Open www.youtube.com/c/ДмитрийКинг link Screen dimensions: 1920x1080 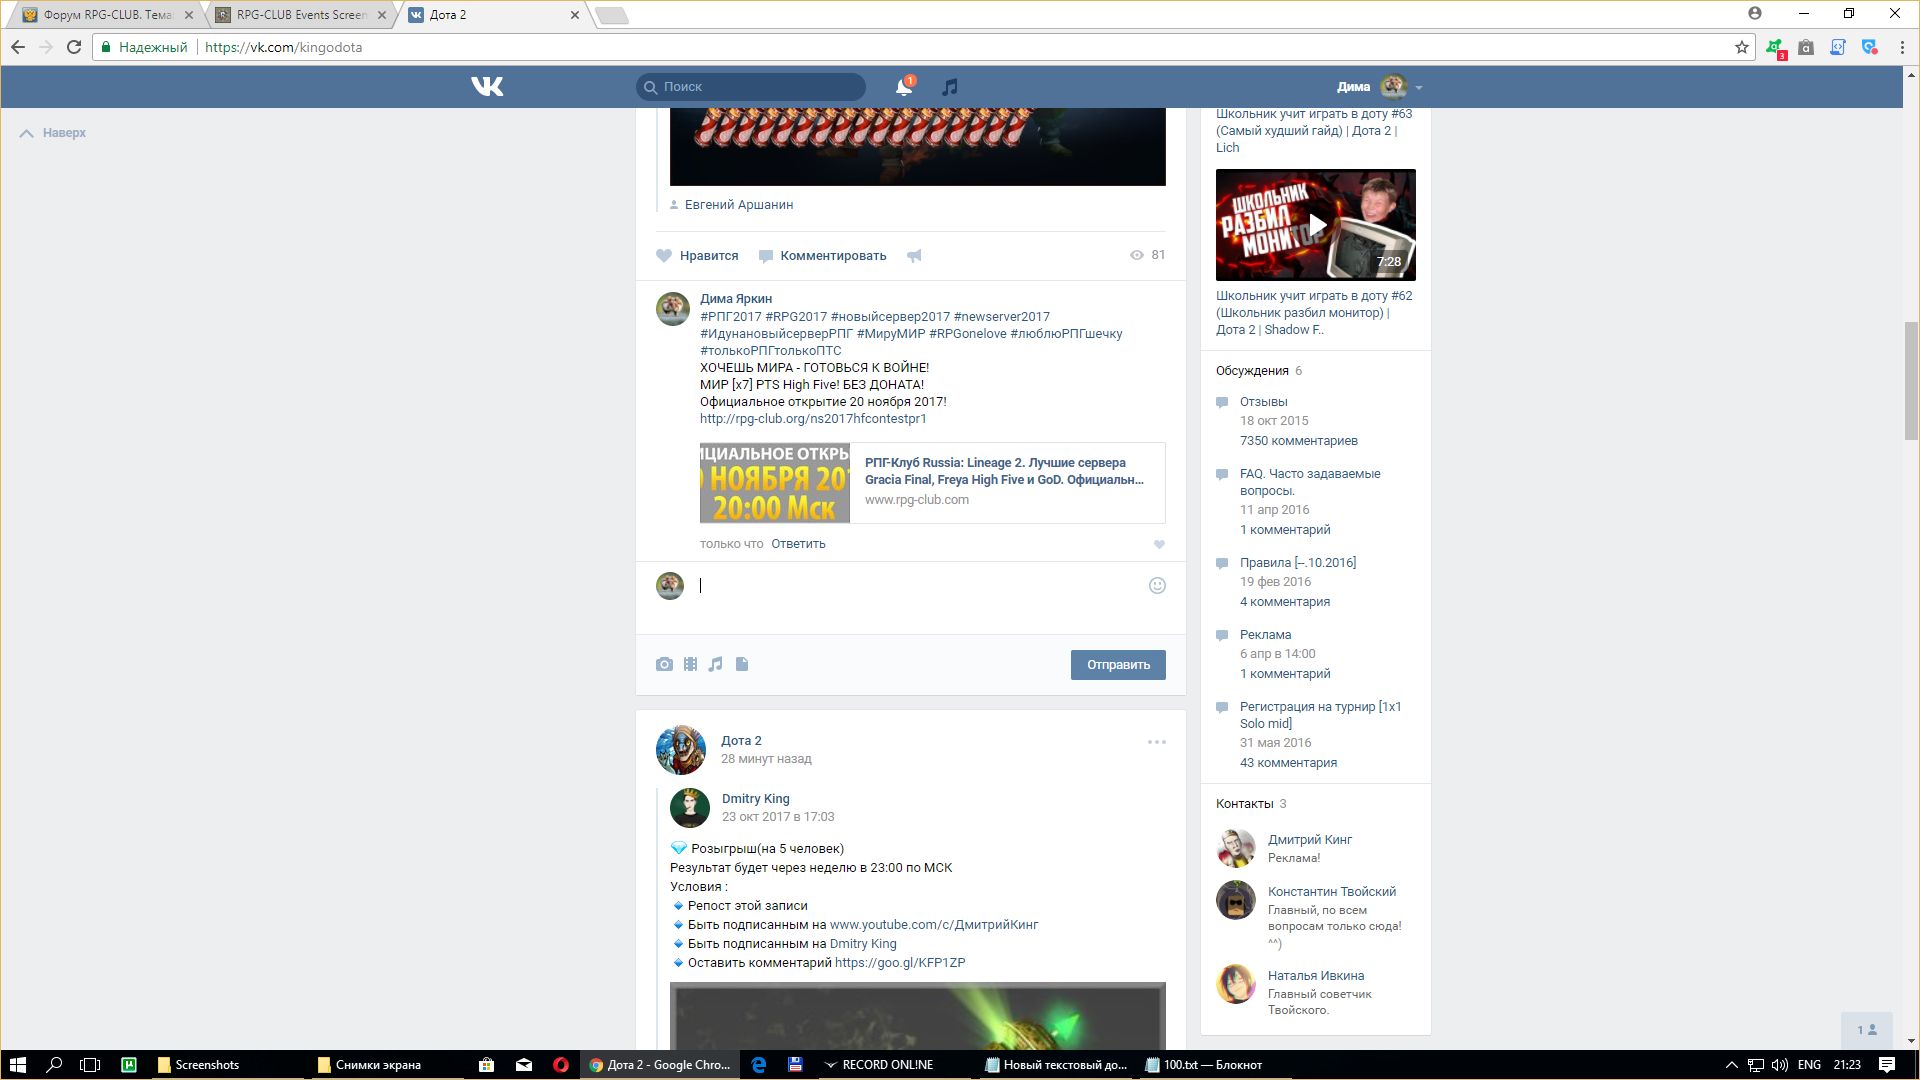pyautogui.click(x=934, y=925)
